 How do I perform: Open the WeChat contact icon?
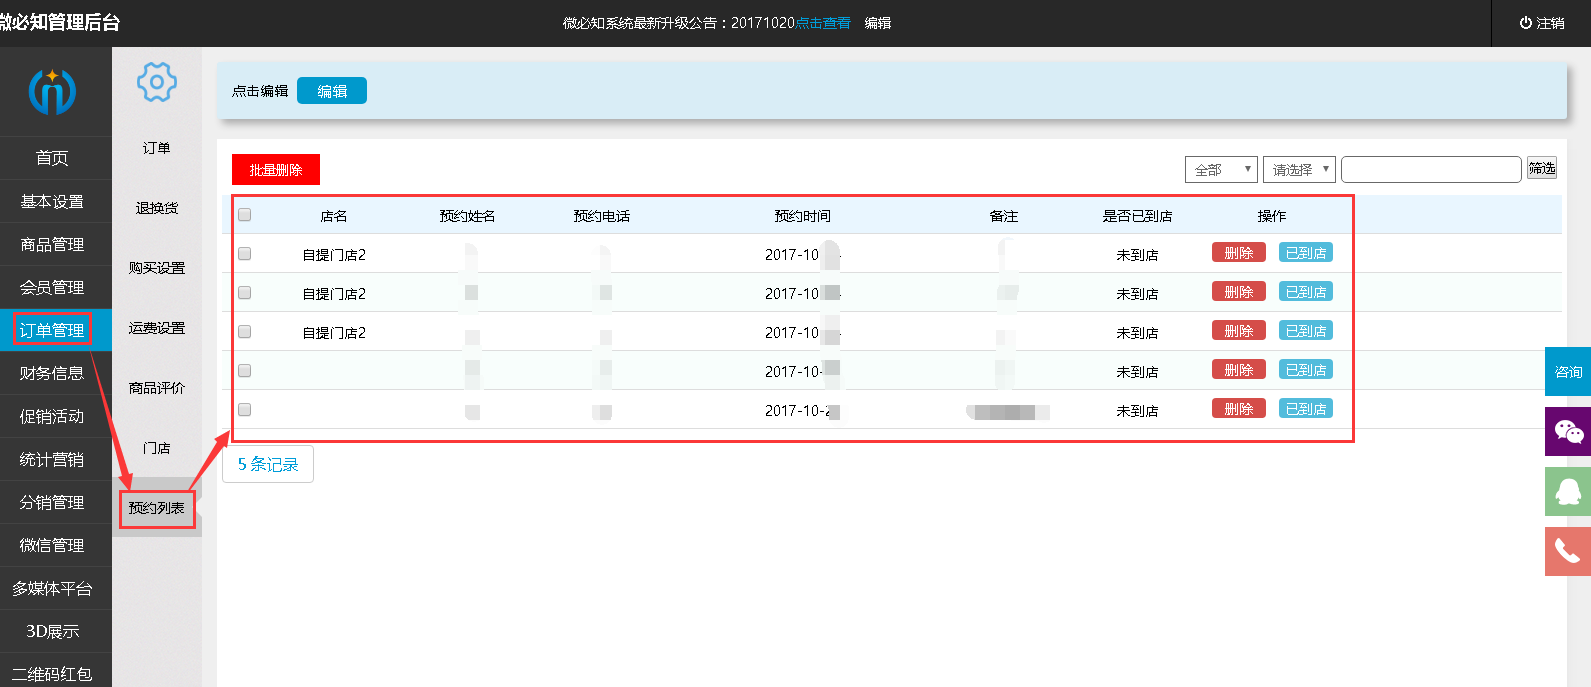coord(1567,432)
